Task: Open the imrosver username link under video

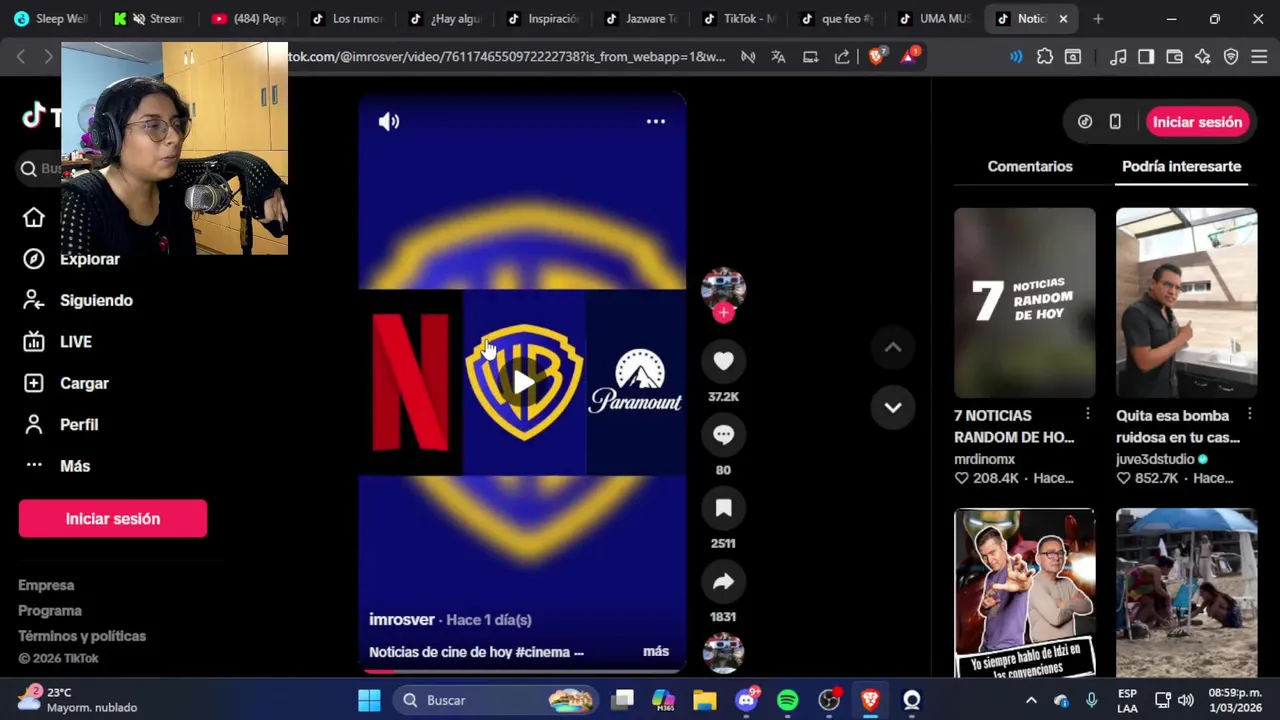Action: (x=402, y=619)
